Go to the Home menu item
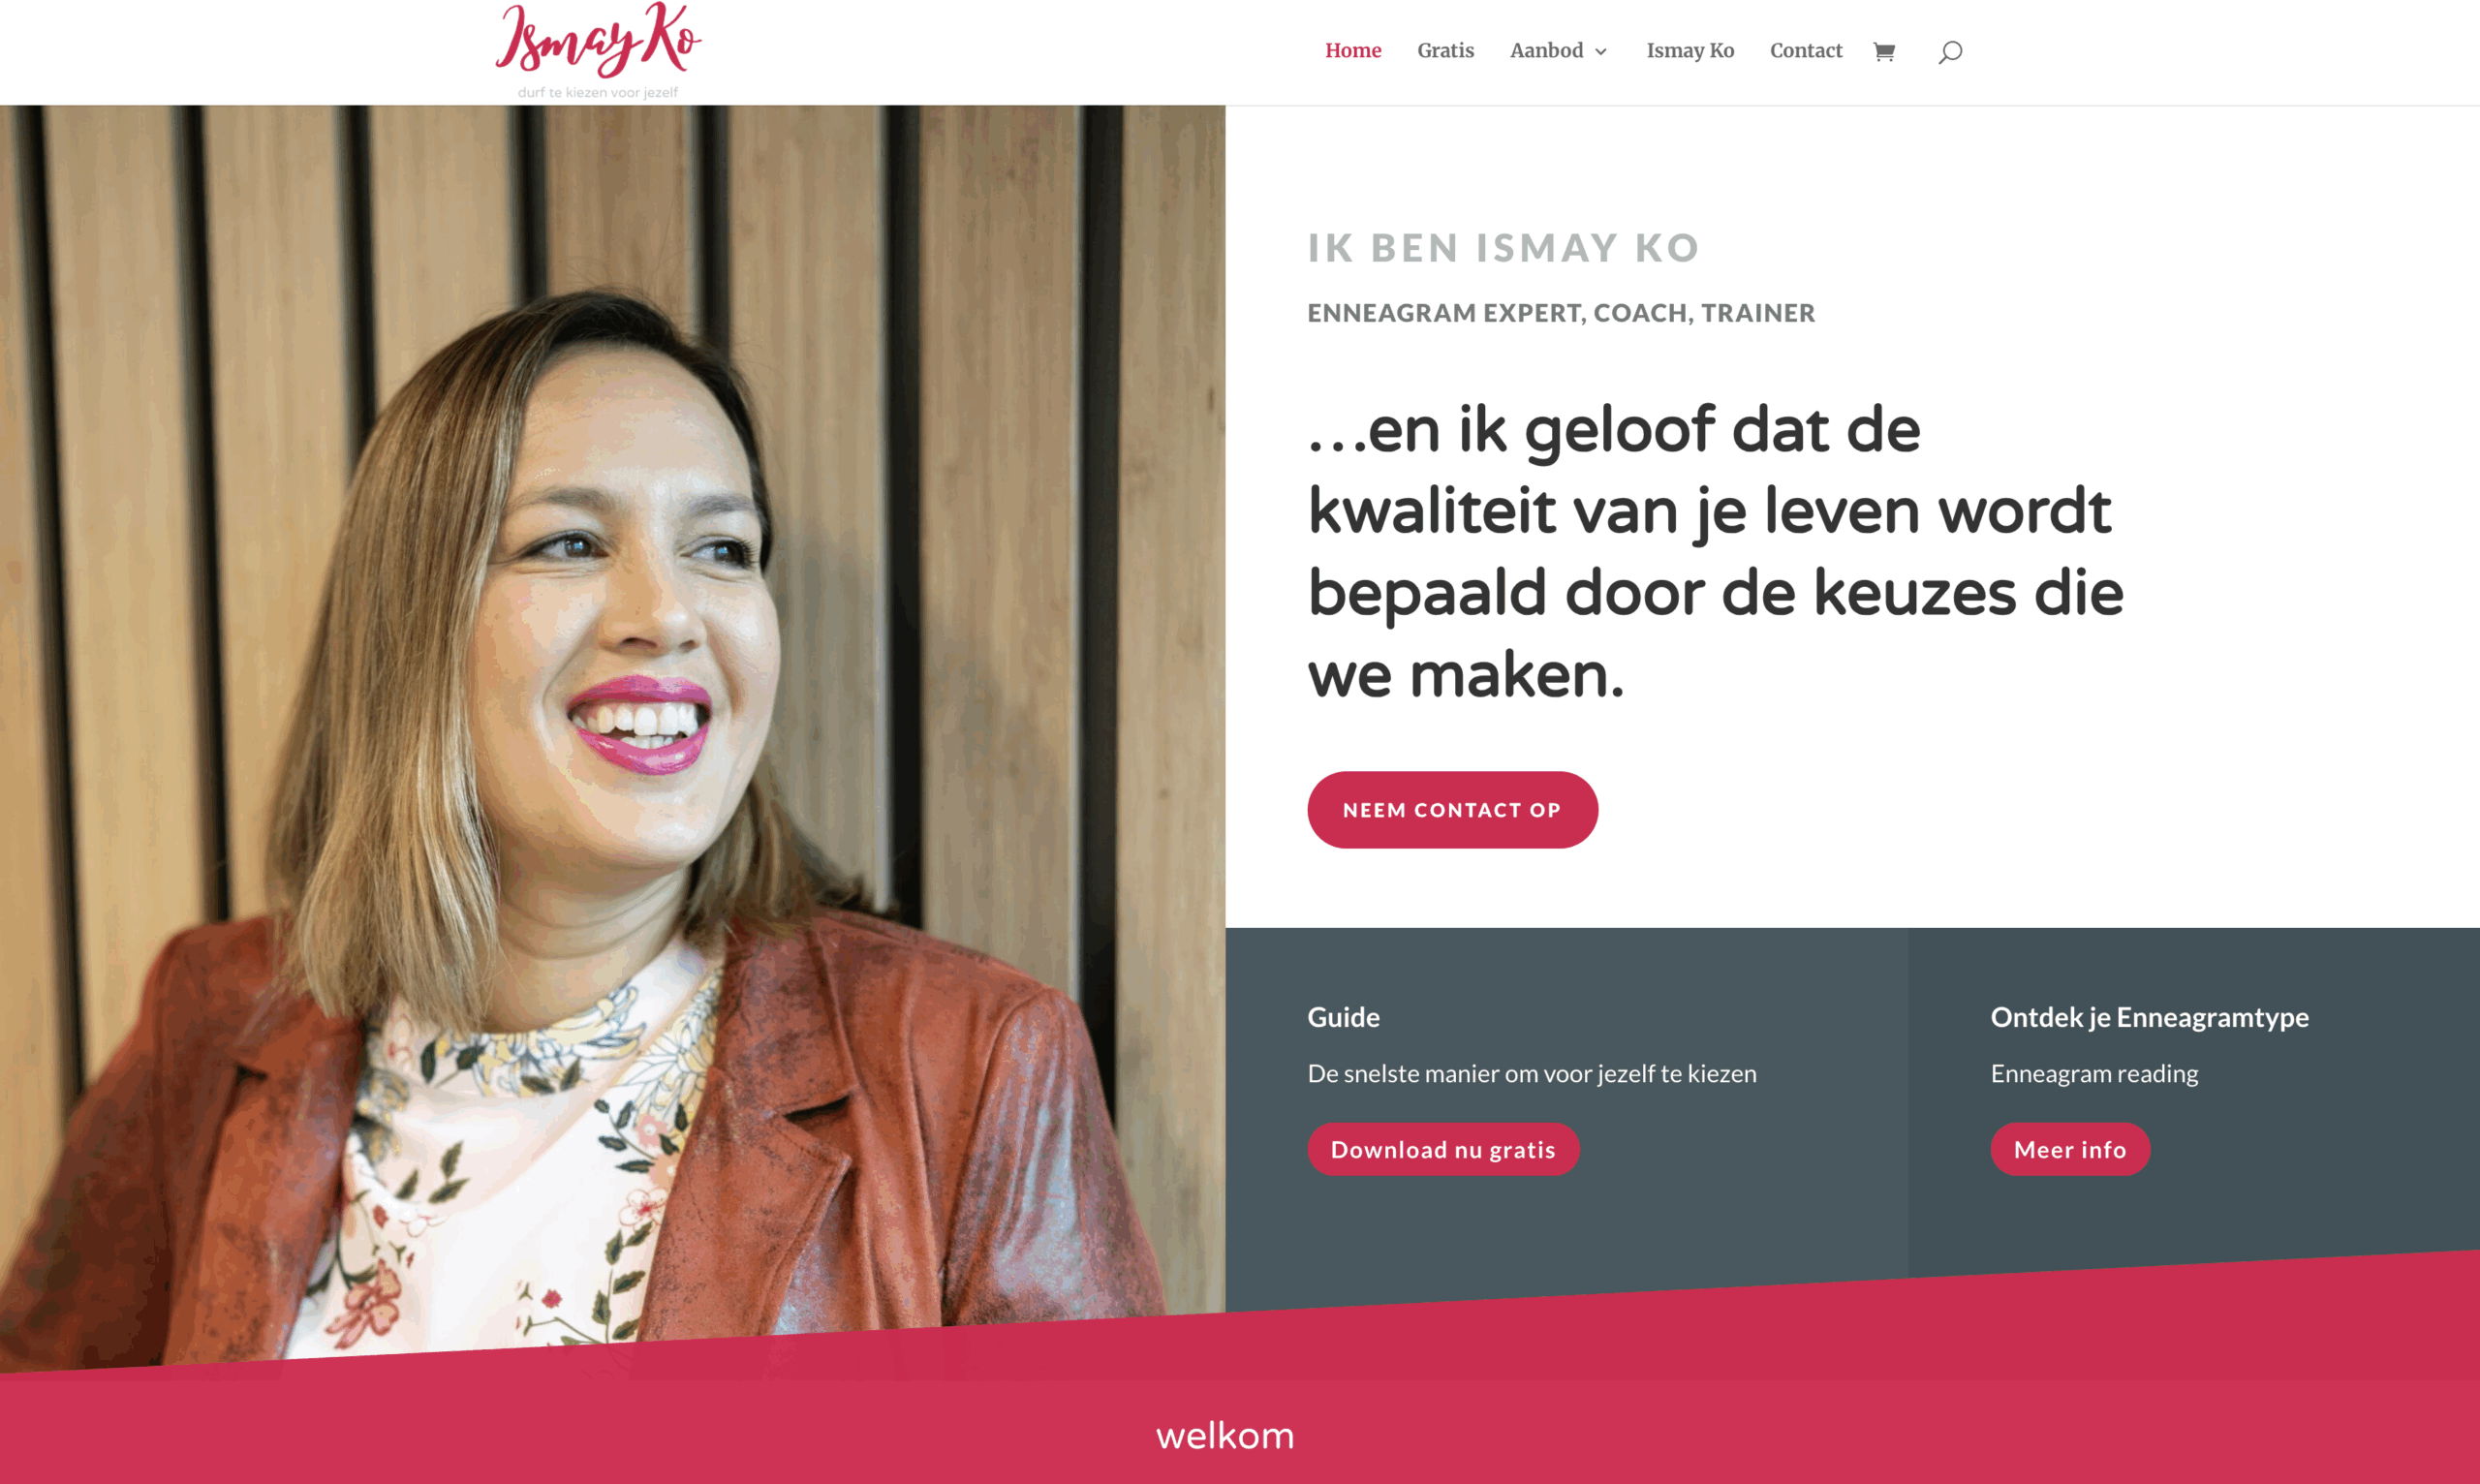The image size is (2480, 1484). pyautogui.click(x=1353, y=51)
